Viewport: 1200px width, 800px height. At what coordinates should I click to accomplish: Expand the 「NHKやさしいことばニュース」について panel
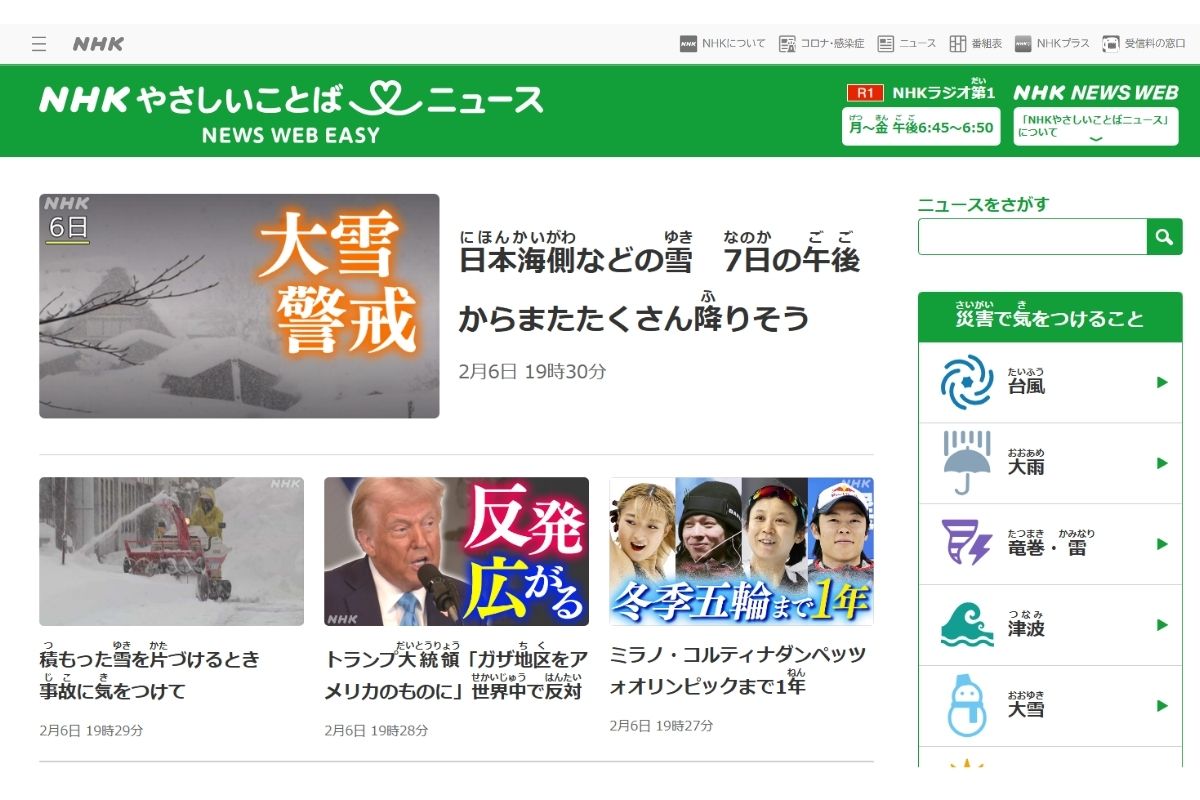(1095, 127)
